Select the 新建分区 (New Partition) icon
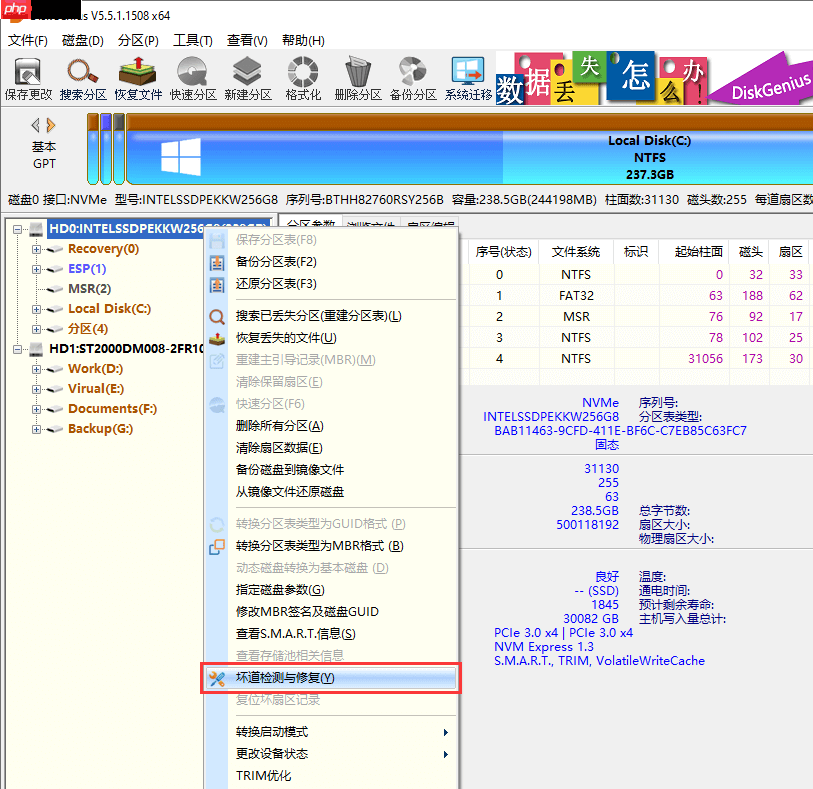This screenshot has height=789, width=813. tap(247, 77)
